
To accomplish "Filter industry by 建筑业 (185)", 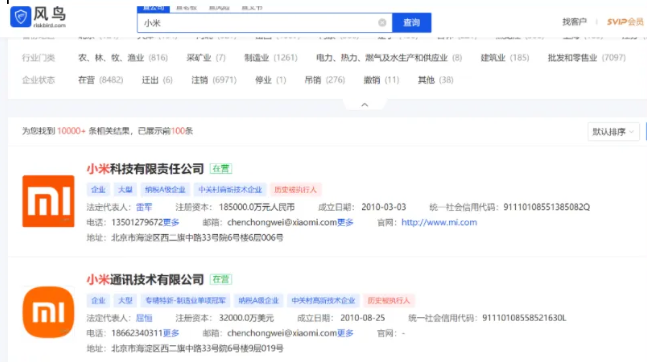I will 505,58.
